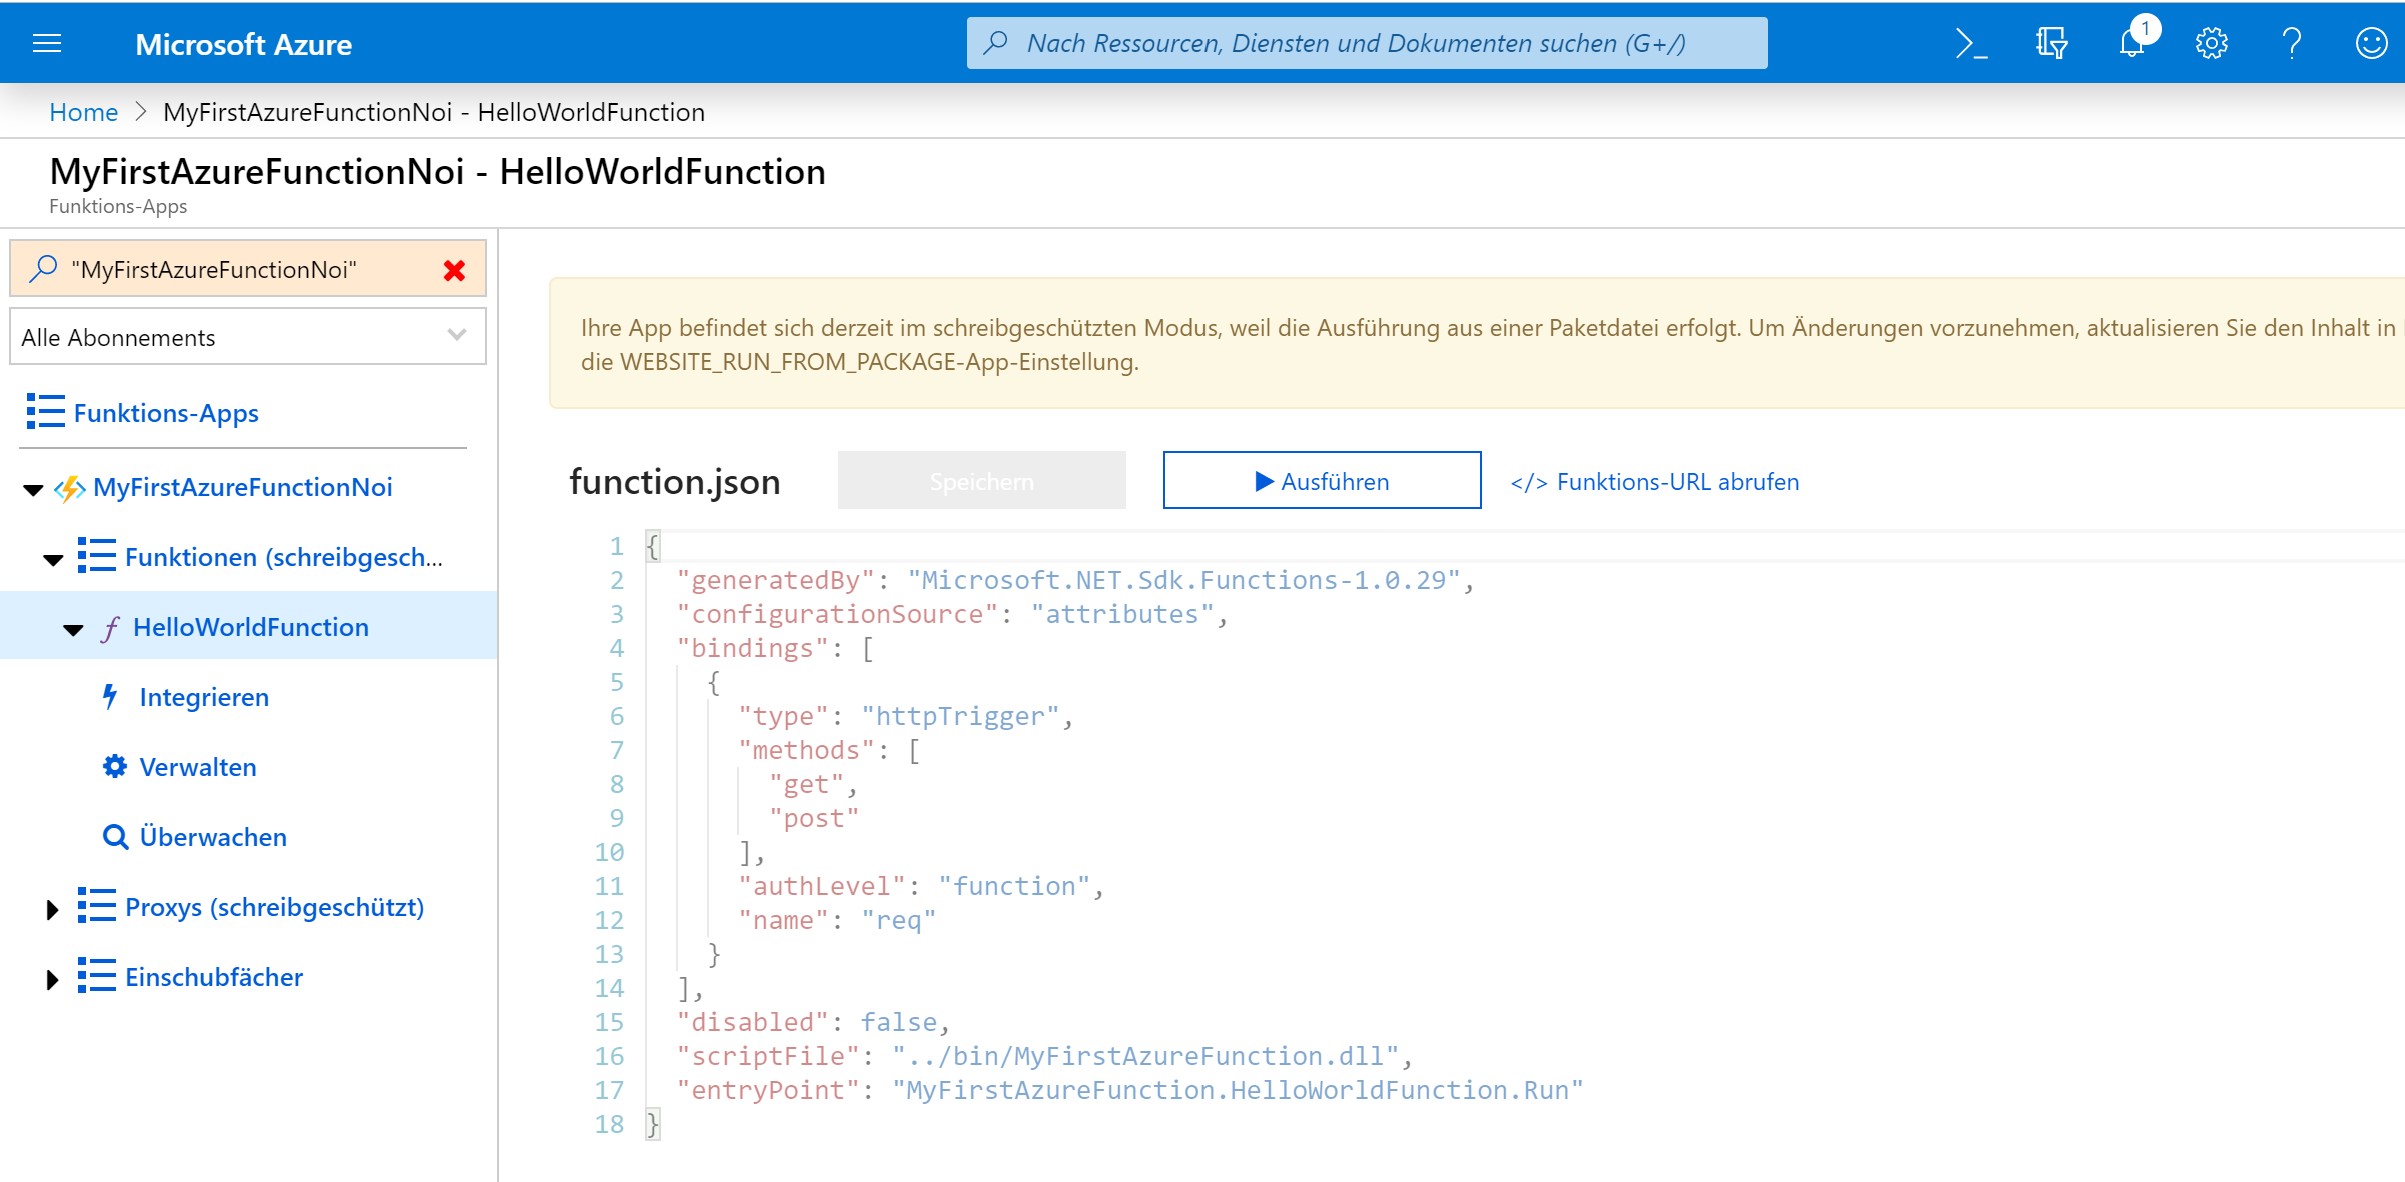
Task: Open Integrieren under HelloWorldFunction
Action: (x=204, y=697)
